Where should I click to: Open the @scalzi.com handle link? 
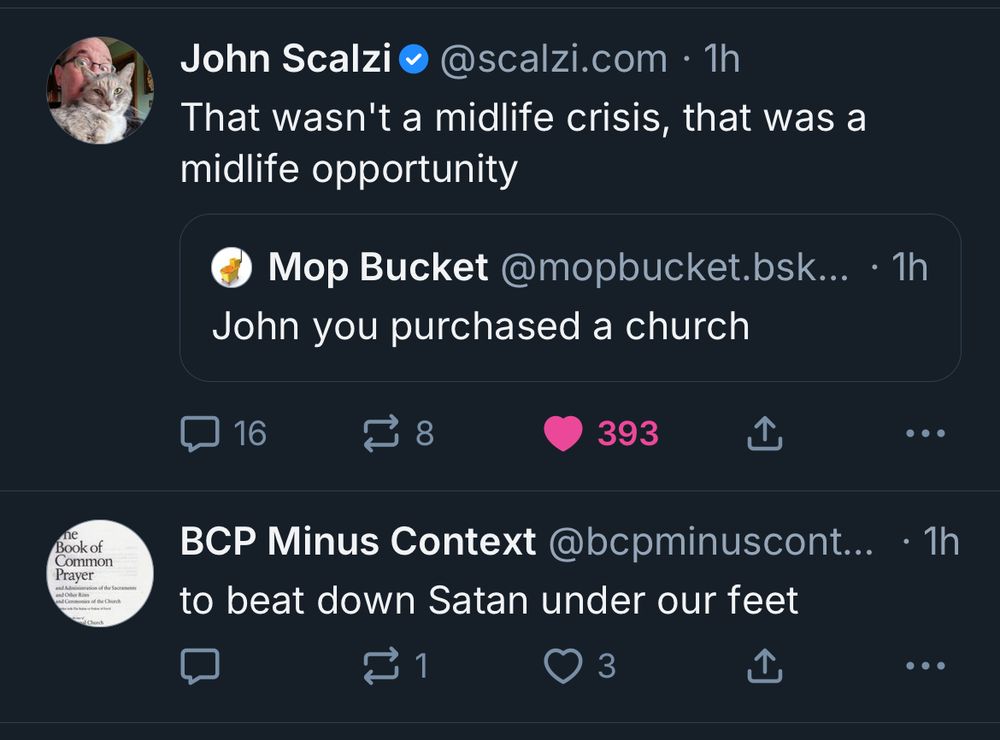point(553,58)
